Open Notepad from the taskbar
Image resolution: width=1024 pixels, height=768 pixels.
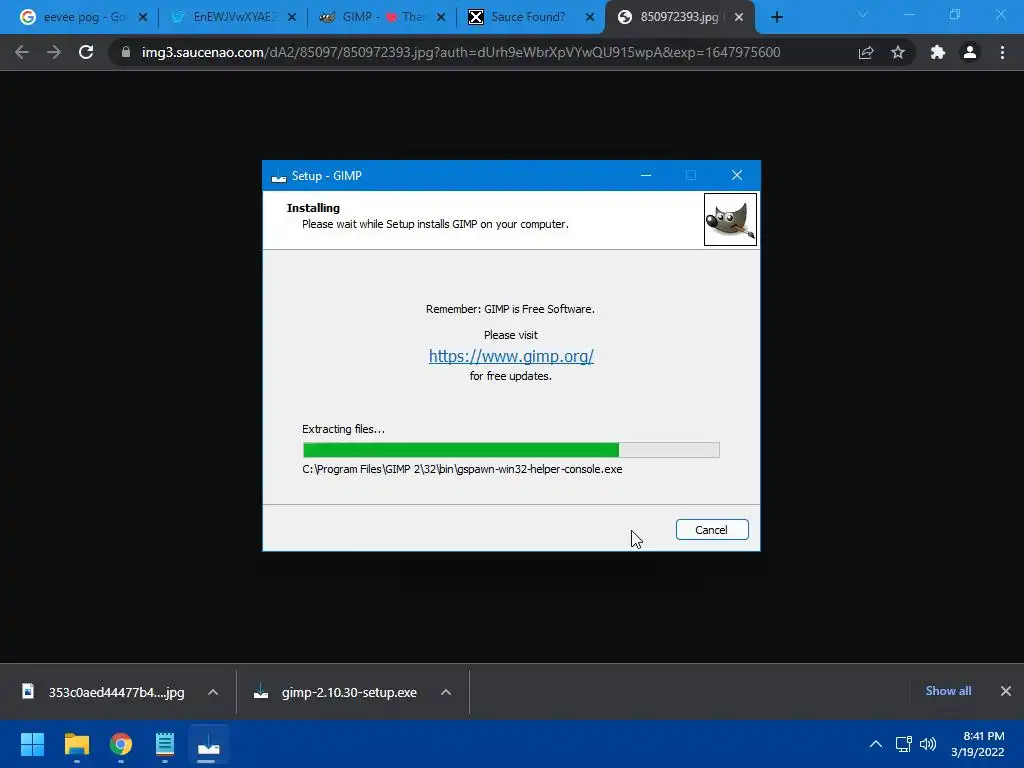165,744
